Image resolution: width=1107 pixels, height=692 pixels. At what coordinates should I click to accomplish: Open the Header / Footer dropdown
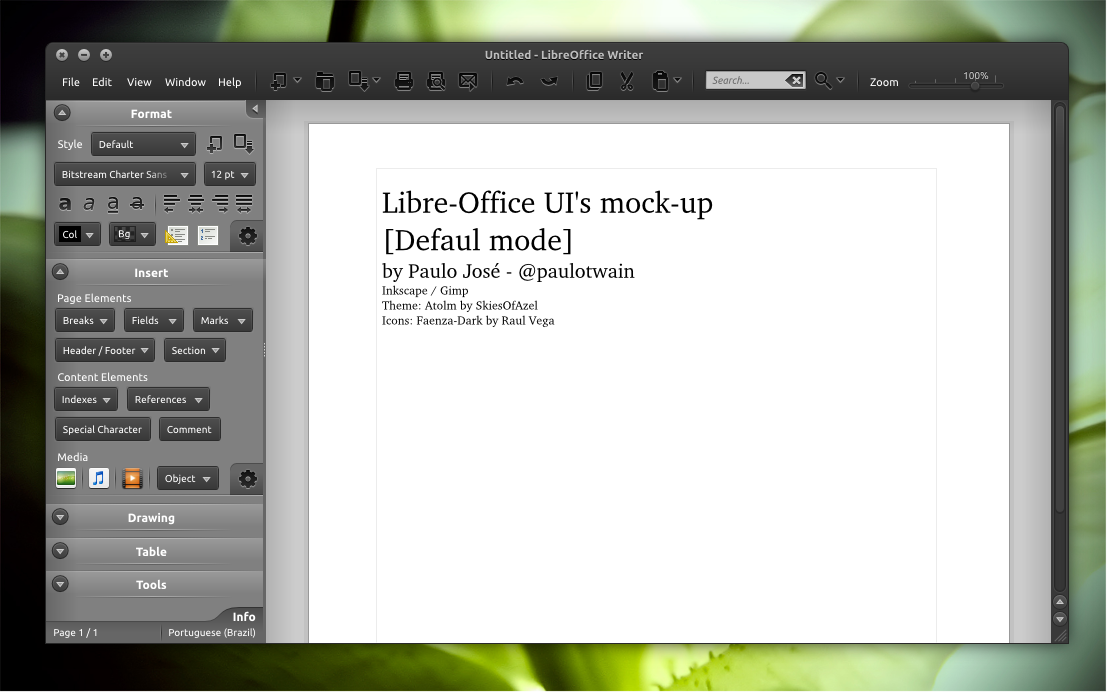pos(104,350)
